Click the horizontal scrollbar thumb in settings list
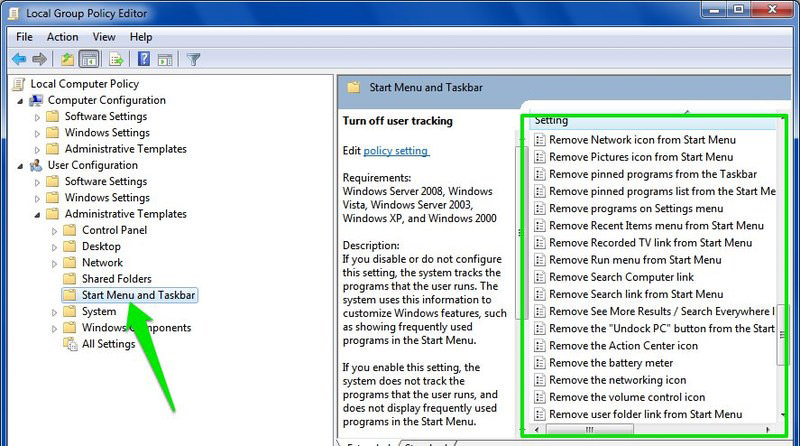800x446 pixels. [x=590, y=430]
